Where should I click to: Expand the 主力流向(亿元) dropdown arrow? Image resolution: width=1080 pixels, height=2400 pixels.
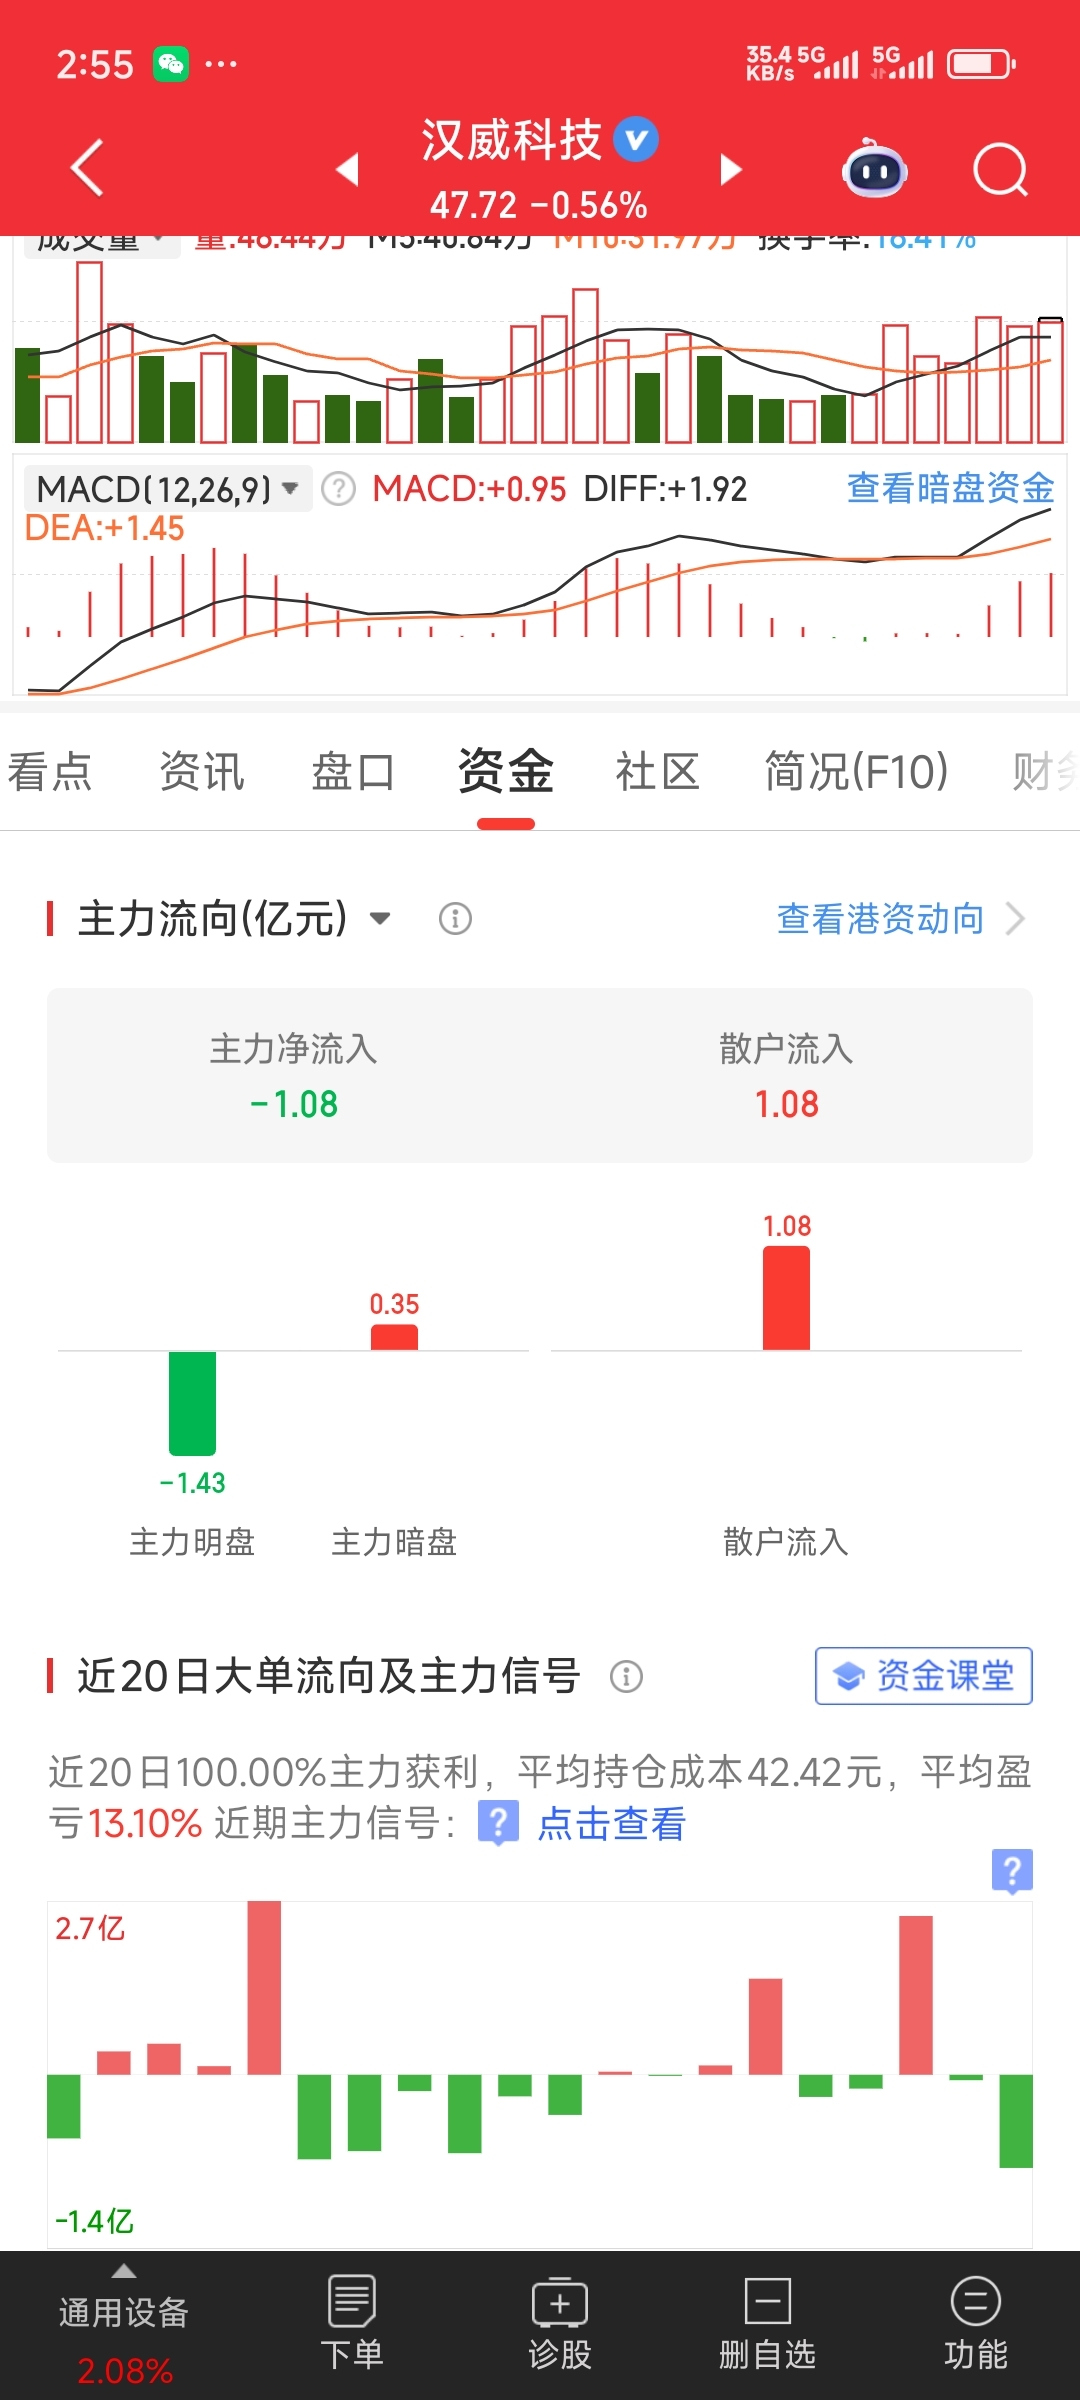click(x=380, y=918)
